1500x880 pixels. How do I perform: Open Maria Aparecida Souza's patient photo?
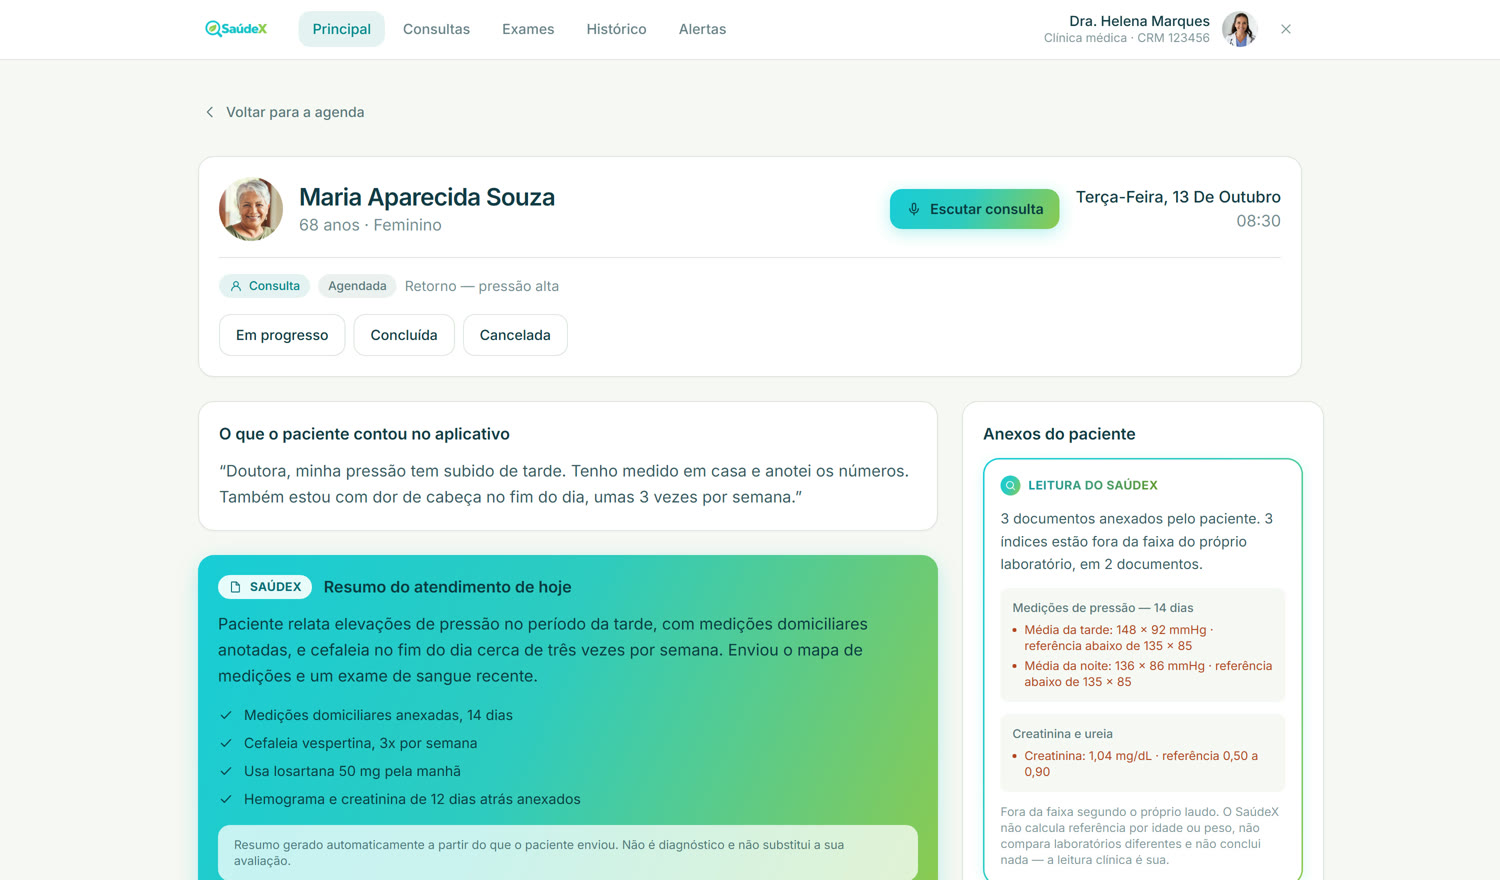point(251,209)
